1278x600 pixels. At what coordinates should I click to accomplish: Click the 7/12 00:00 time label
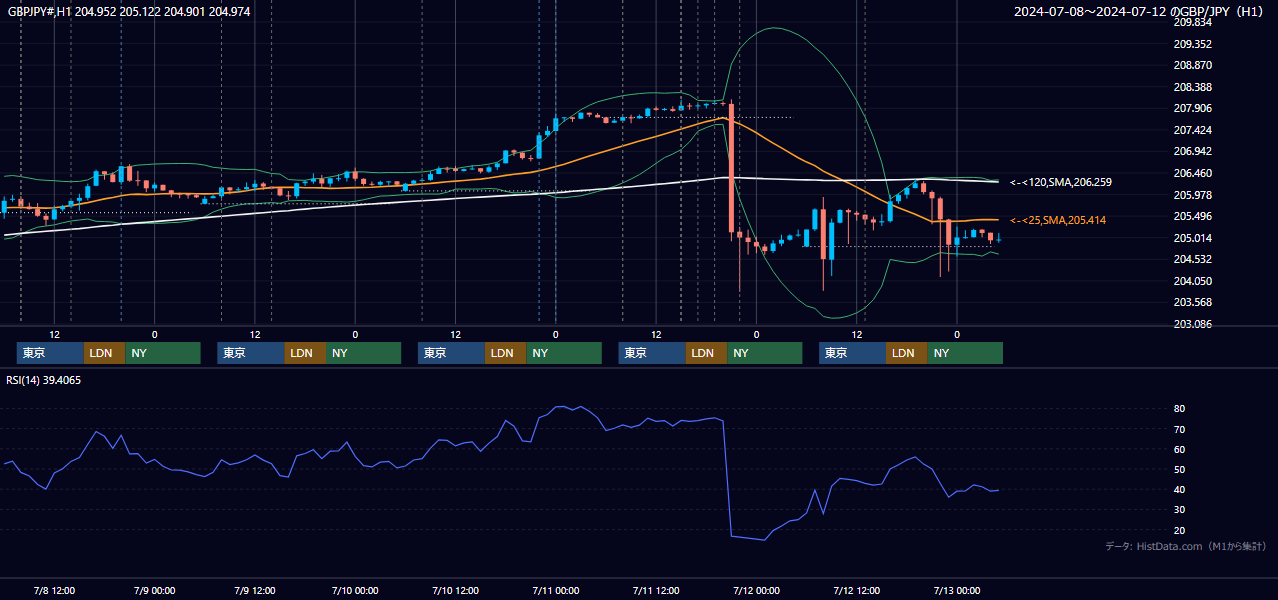(x=756, y=590)
